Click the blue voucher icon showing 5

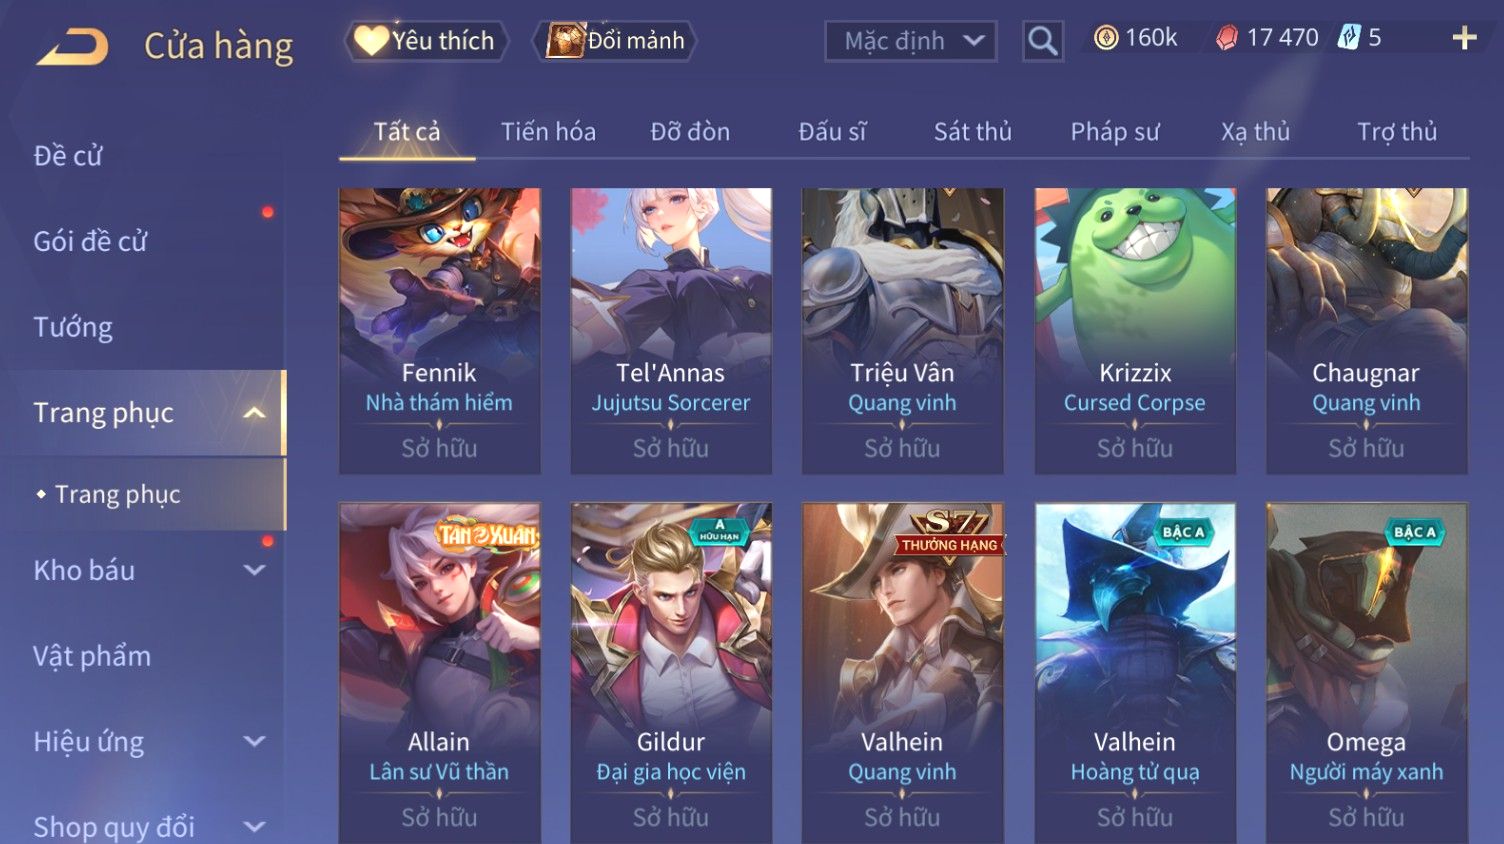[1349, 38]
